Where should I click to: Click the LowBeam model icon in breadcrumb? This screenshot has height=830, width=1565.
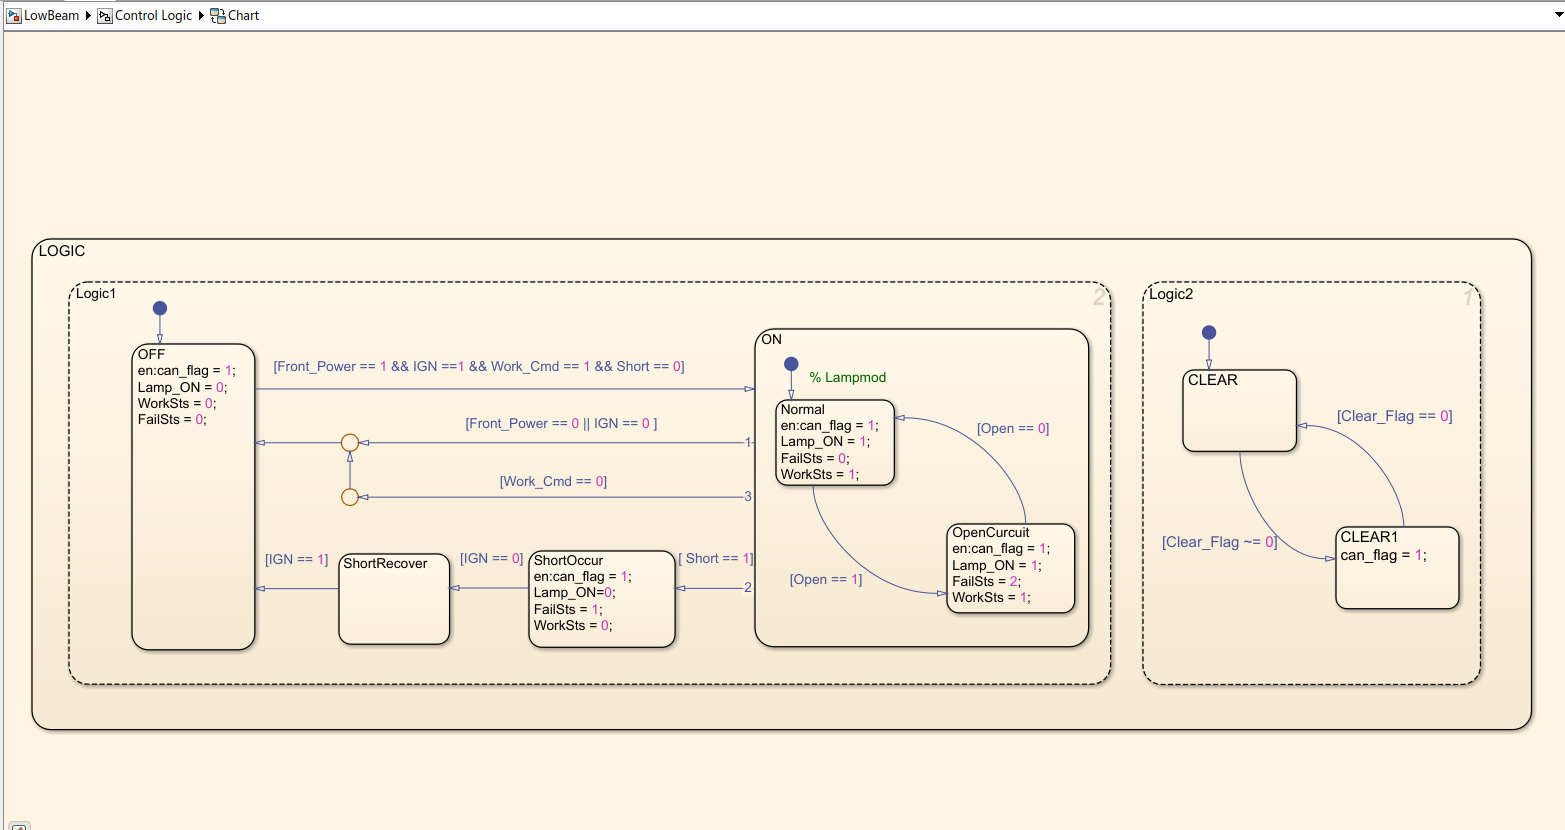[x=14, y=16]
